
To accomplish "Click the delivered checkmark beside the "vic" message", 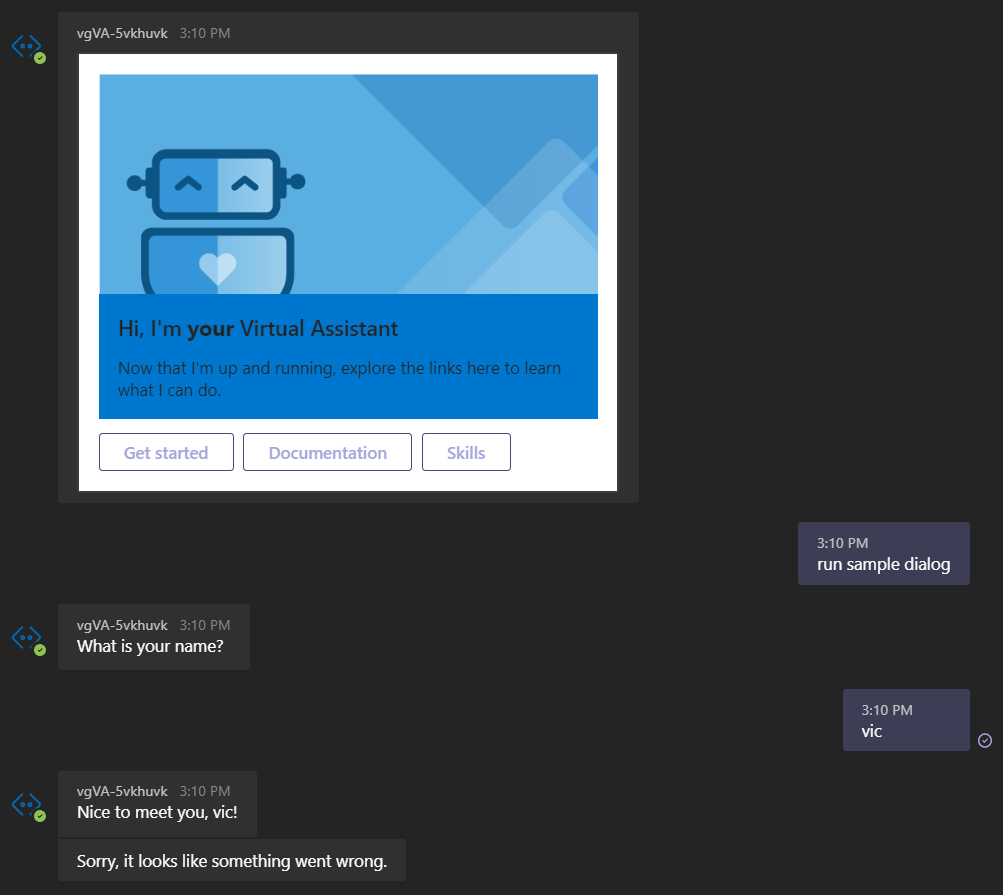I will coord(985,741).
